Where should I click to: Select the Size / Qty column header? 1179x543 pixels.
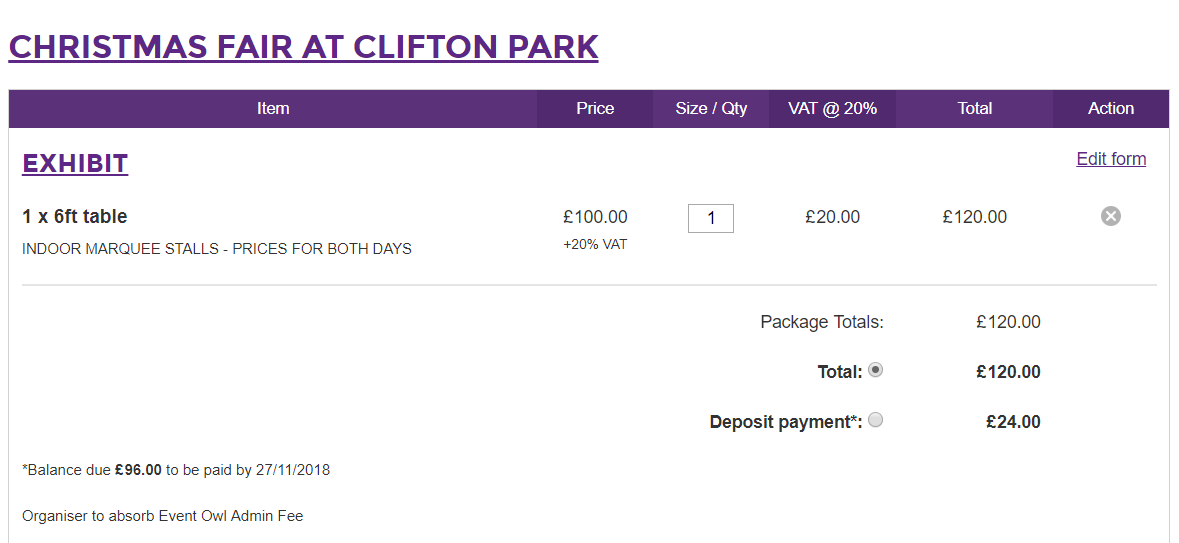(711, 108)
